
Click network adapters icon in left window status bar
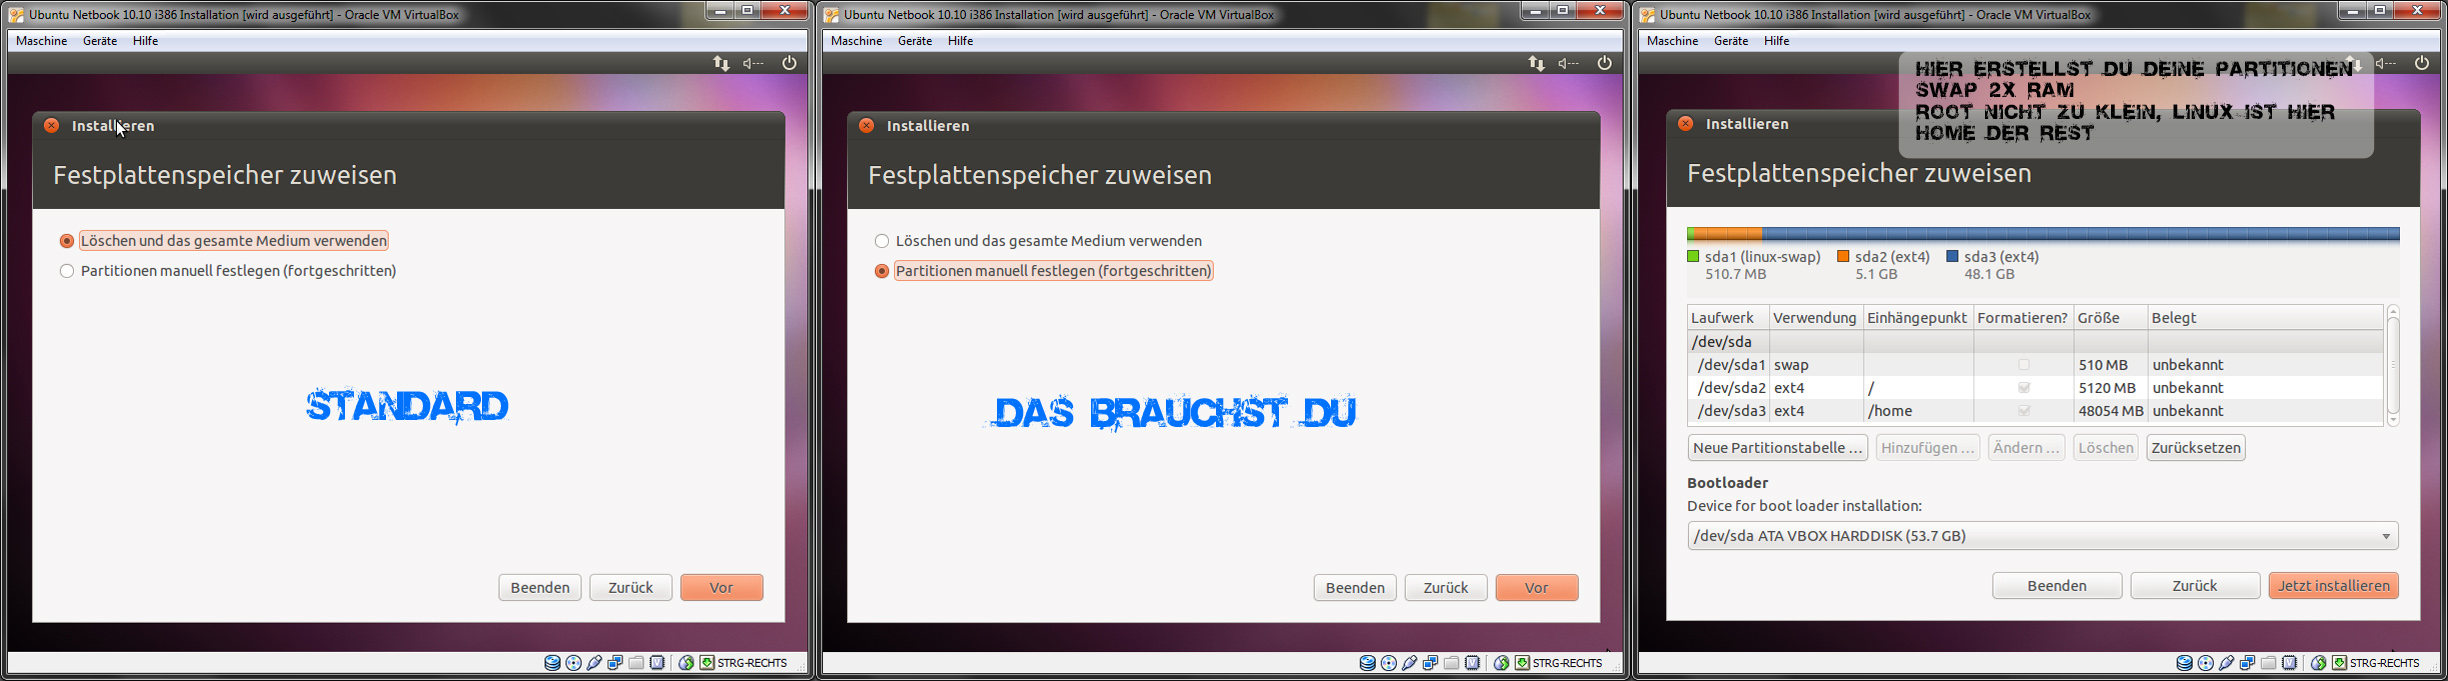point(615,663)
